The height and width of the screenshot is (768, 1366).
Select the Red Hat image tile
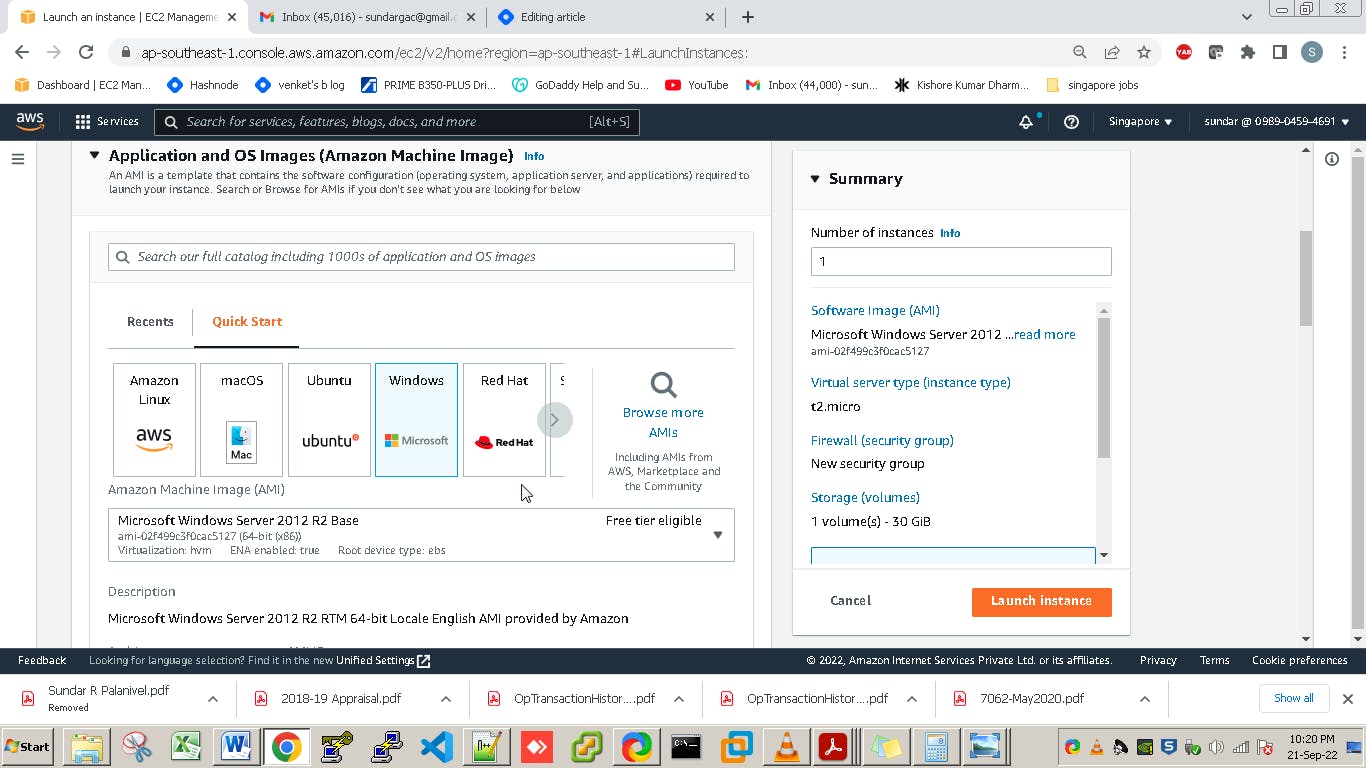click(x=504, y=419)
